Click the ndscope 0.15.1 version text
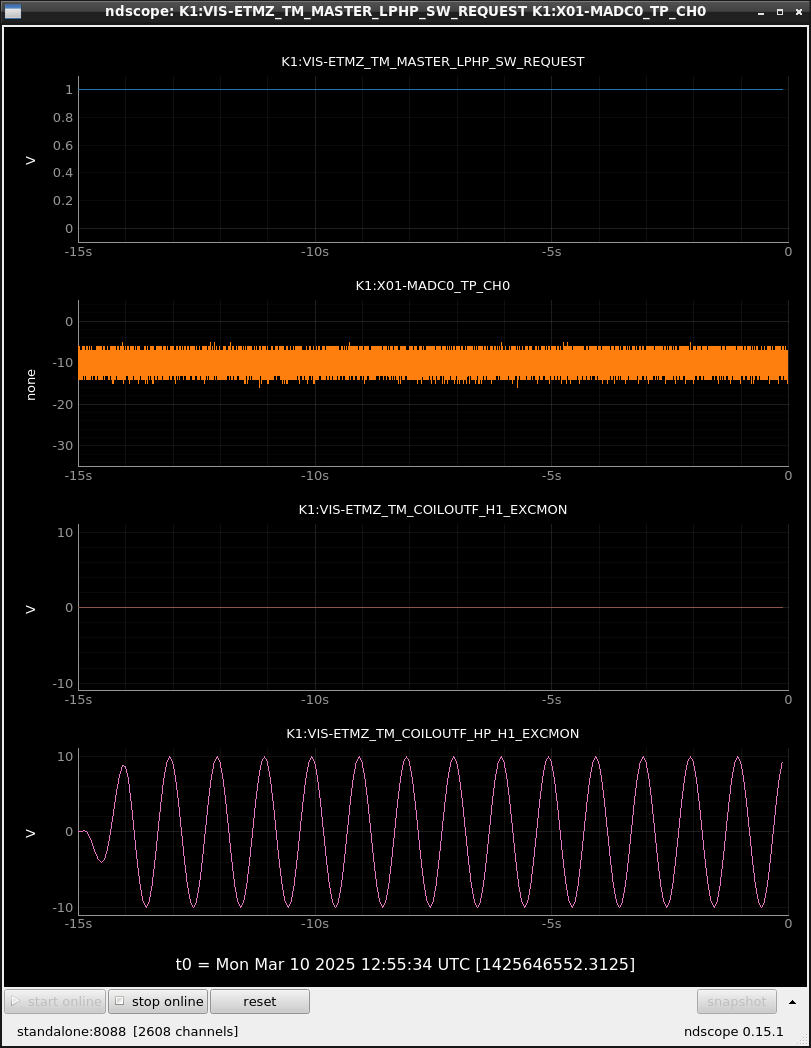This screenshot has width=811, height=1048. (733, 1031)
